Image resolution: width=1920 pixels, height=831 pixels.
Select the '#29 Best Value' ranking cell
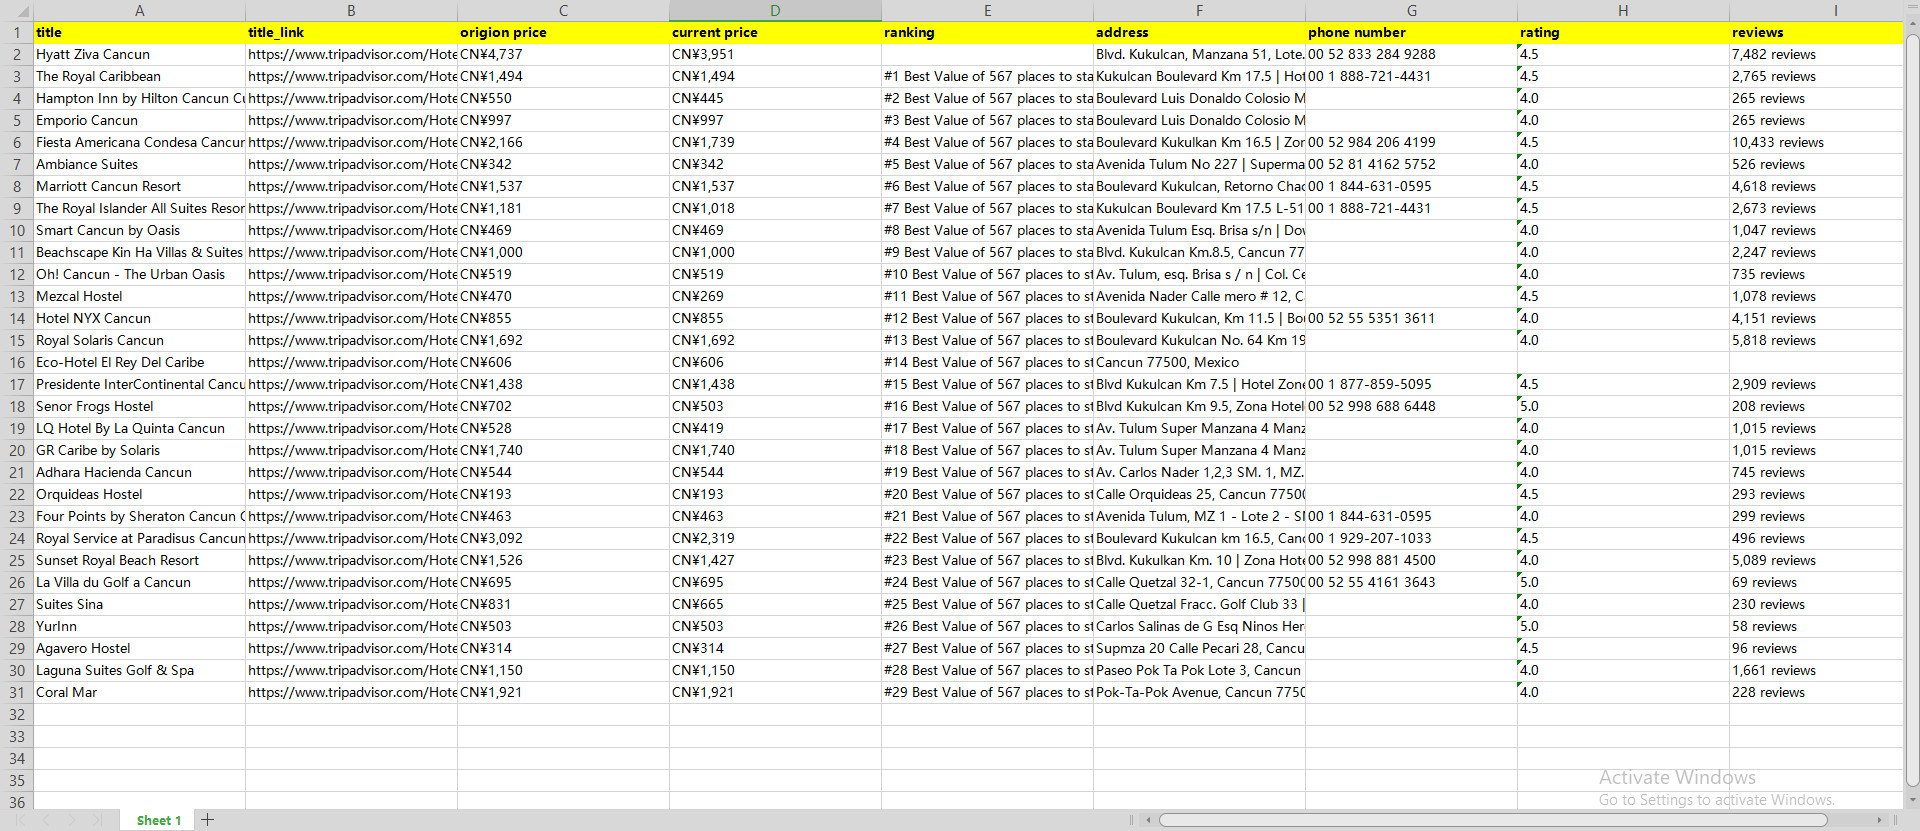988,693
